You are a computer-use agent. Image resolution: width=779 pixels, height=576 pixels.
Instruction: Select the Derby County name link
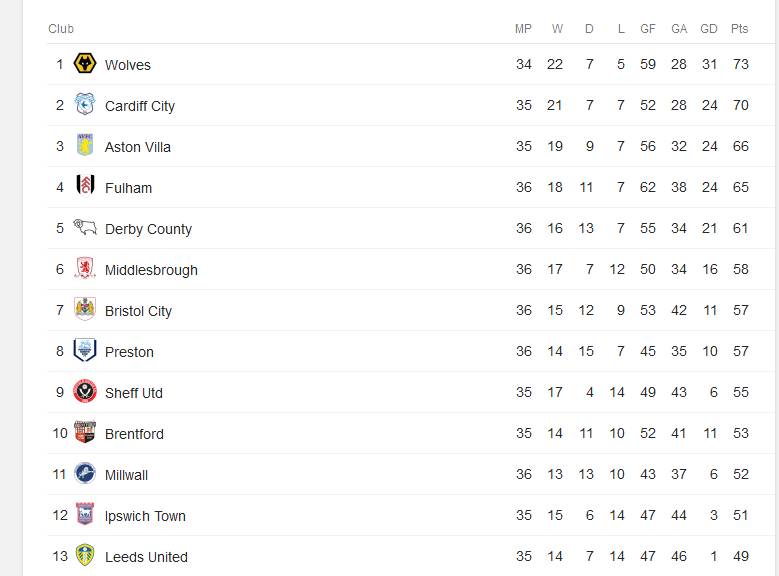[x=148, y=229]
